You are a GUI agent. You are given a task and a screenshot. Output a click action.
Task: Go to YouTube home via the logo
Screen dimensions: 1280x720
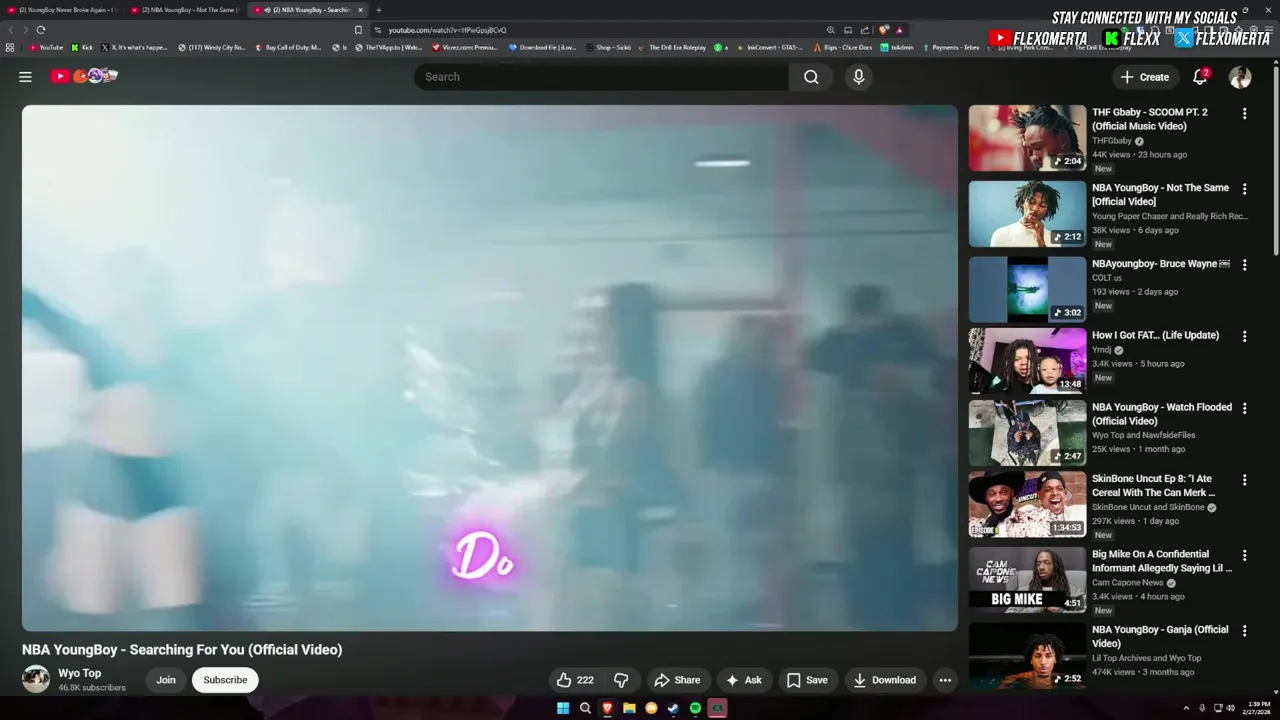85,76
